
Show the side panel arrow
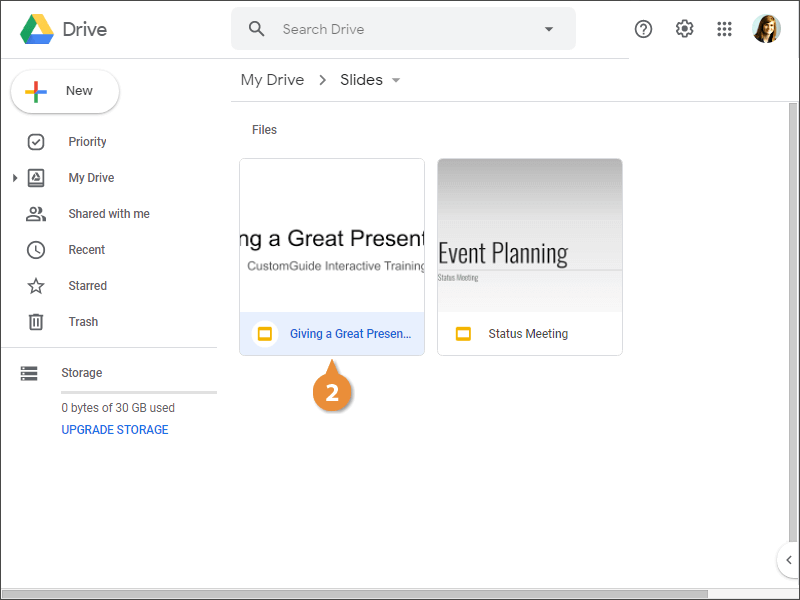tap(788, 560)
